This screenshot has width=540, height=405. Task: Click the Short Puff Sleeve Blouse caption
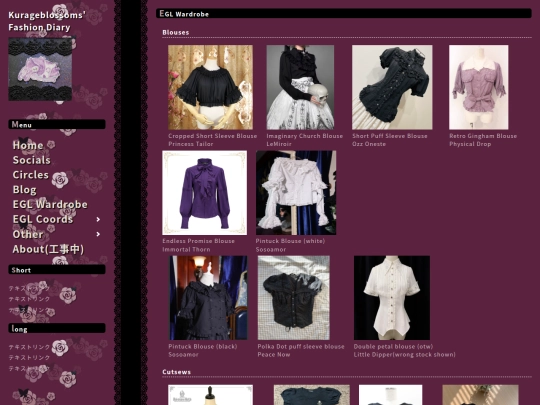(390, 136)
